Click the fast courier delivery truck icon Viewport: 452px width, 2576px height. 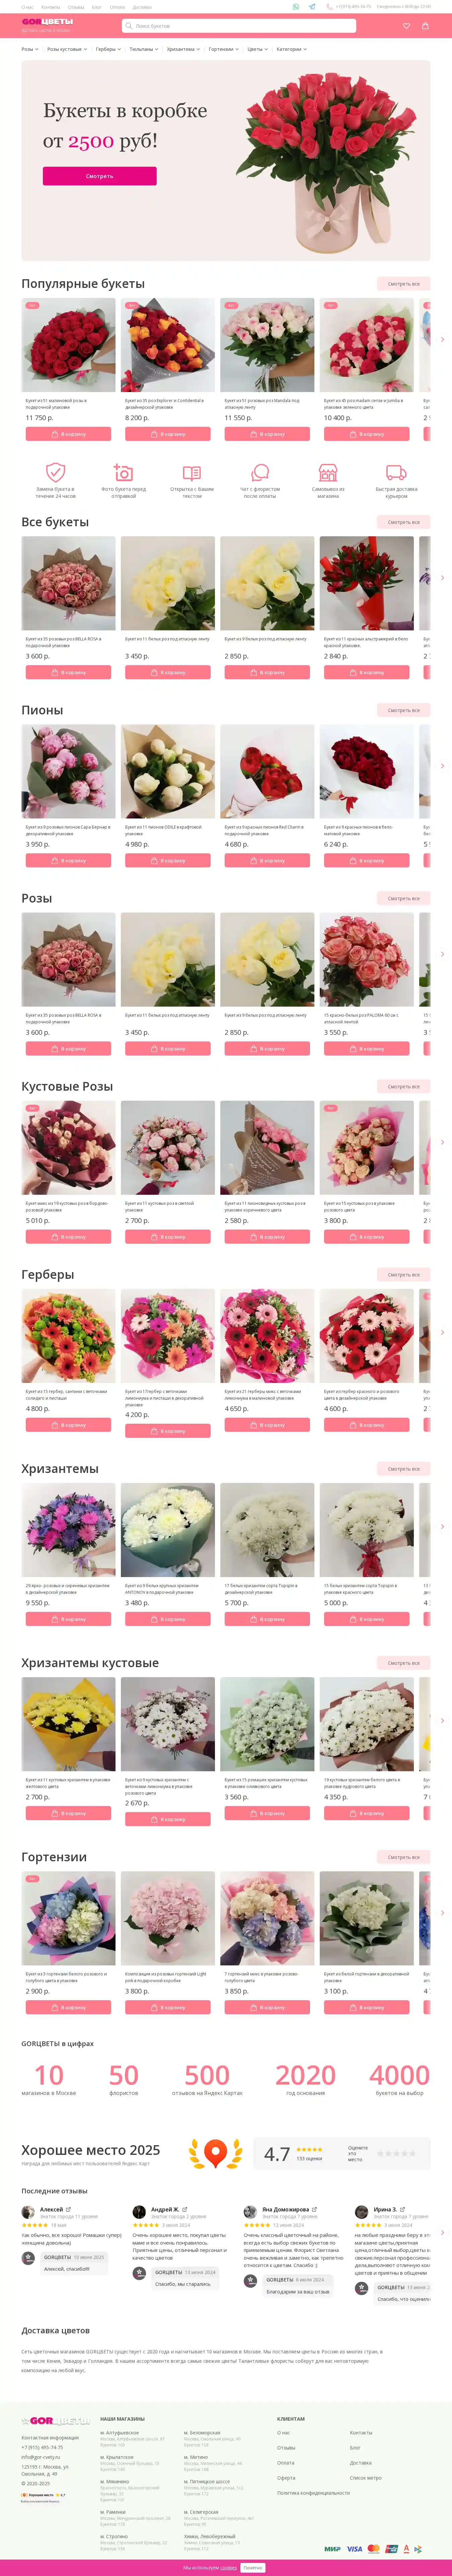point(396,472)
